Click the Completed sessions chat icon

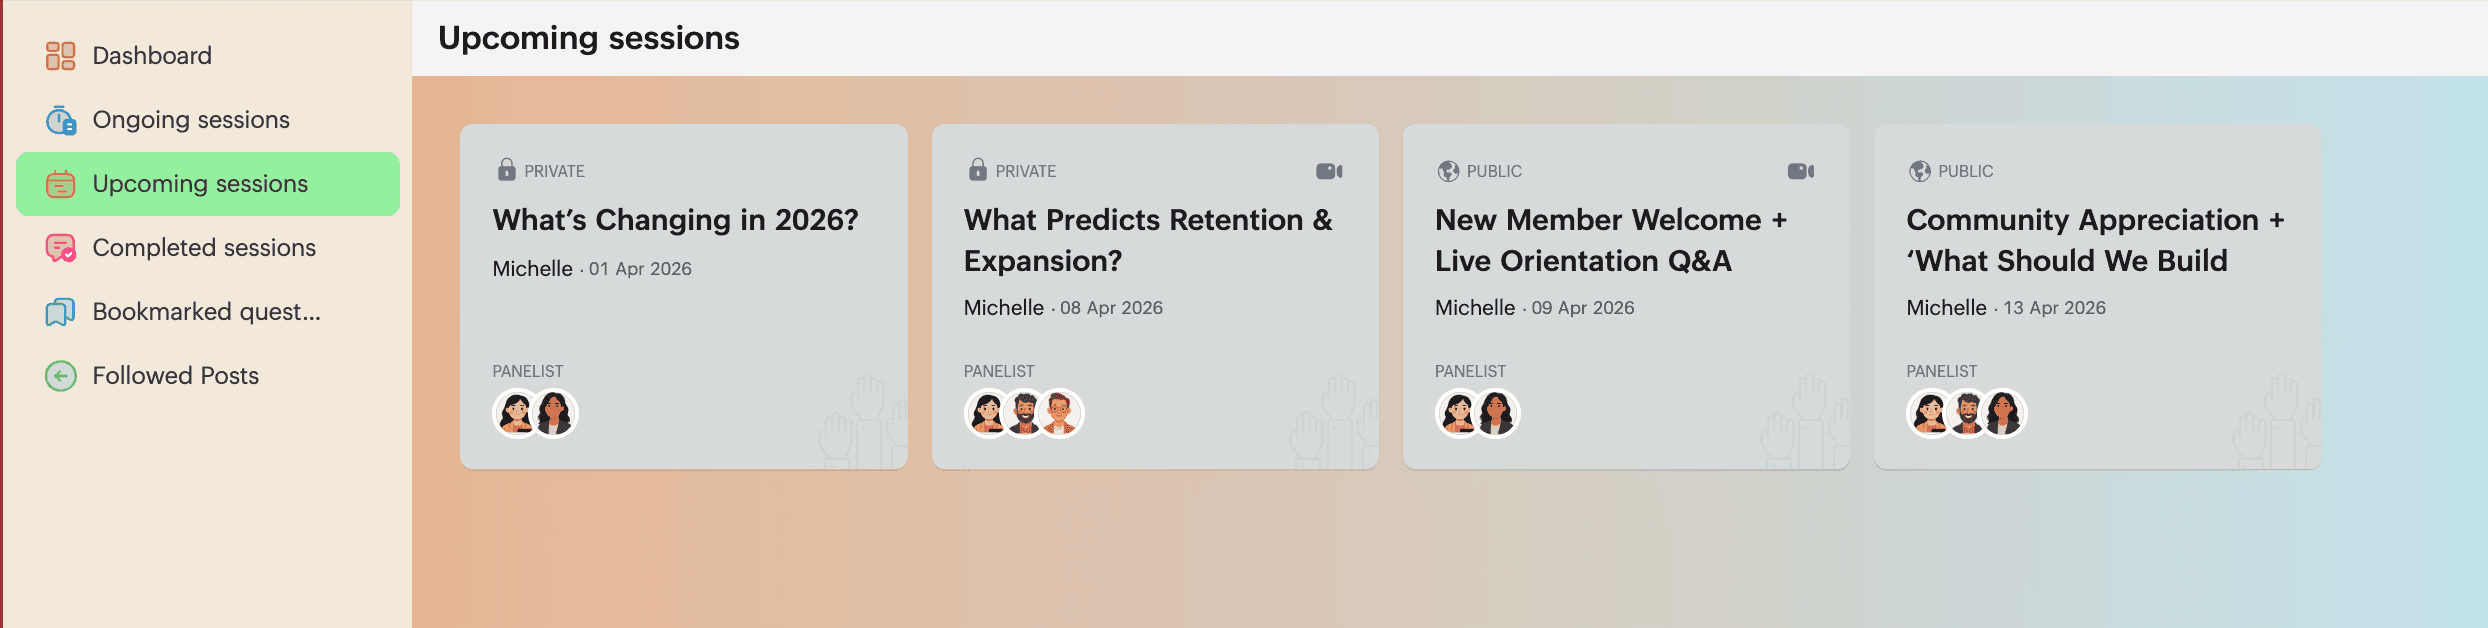pos(60,248)
